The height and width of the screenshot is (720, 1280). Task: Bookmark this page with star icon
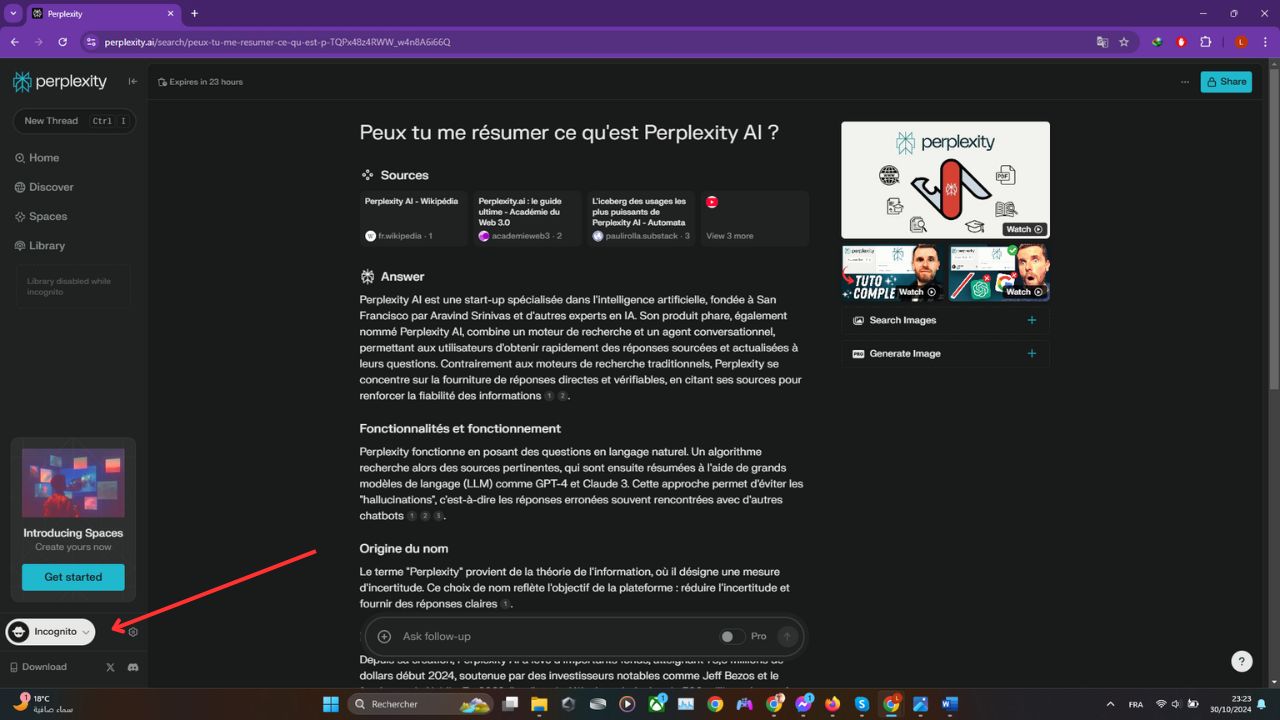(1124, 42)
